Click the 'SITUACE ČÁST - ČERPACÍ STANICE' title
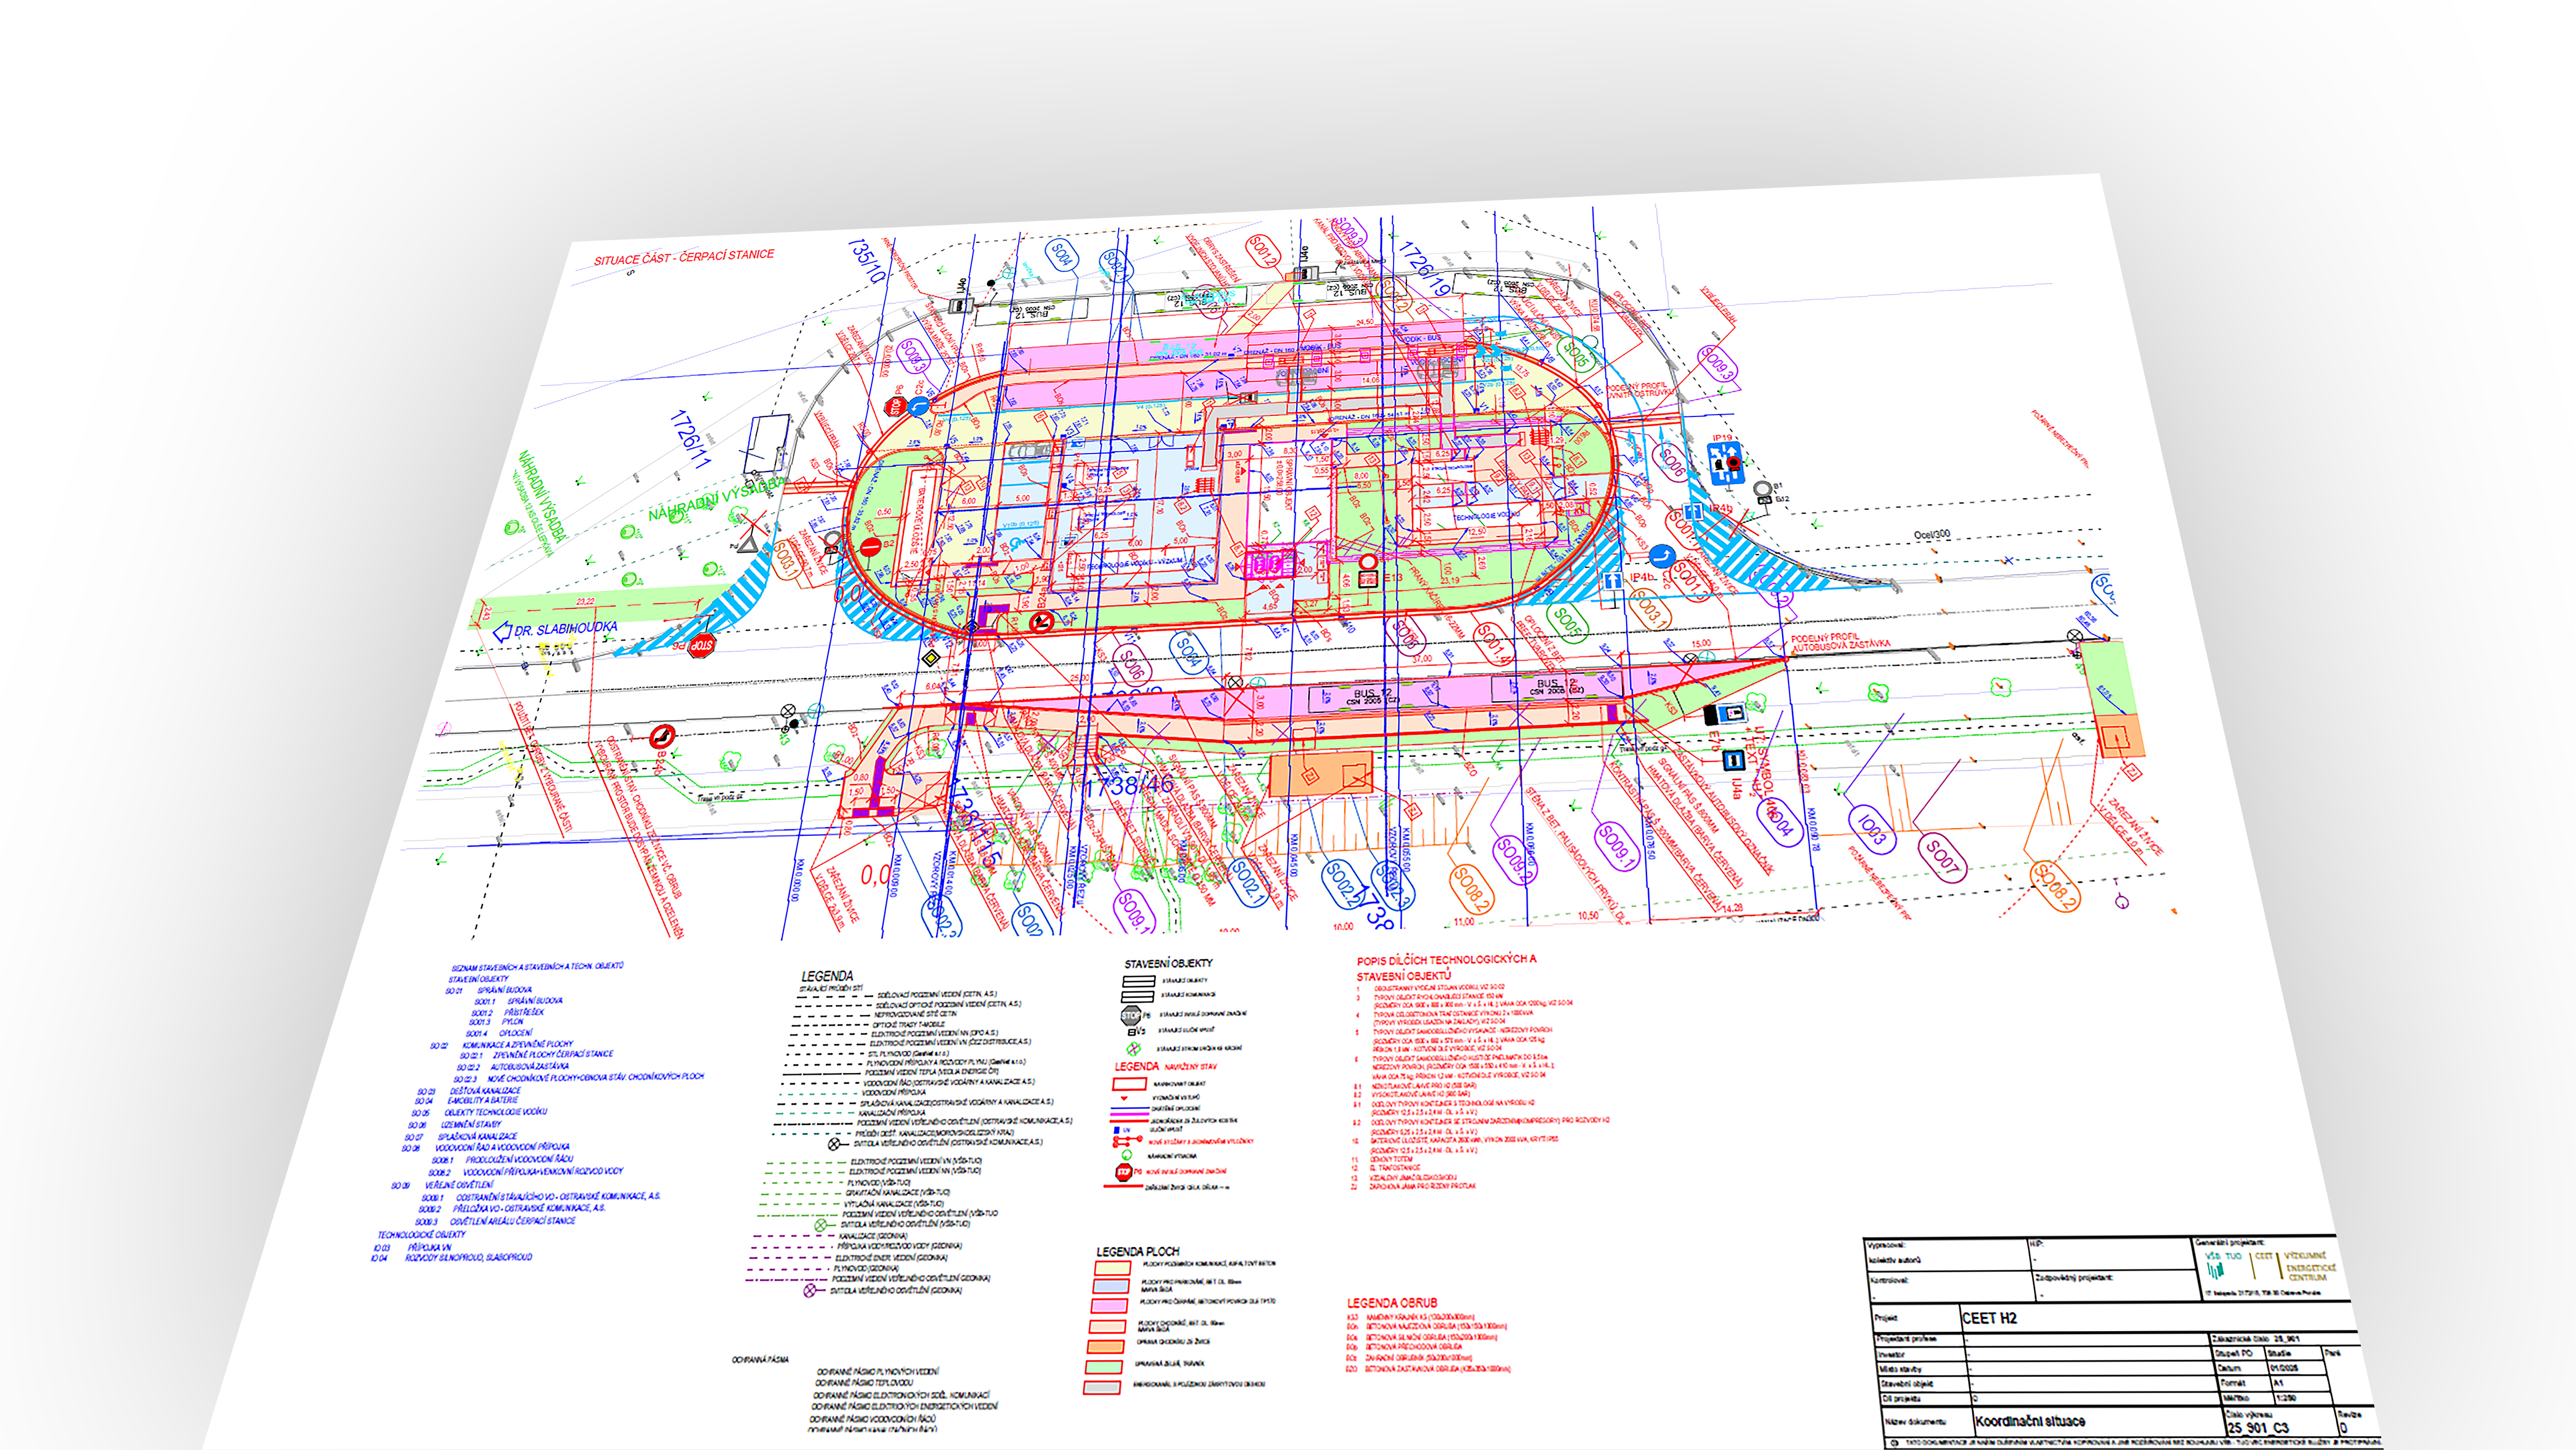This screenshot has width=2576, height=1450. (684, 257)
